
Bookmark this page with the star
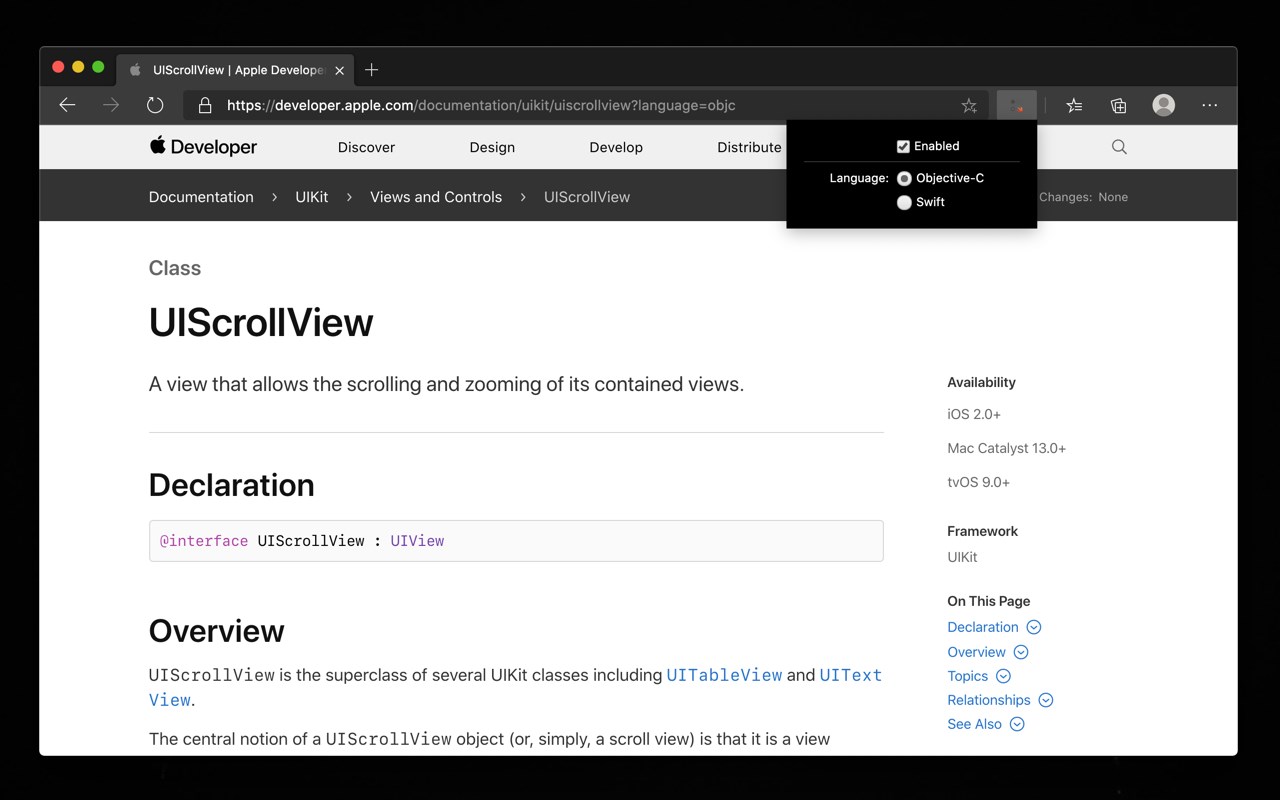point(969,105)
